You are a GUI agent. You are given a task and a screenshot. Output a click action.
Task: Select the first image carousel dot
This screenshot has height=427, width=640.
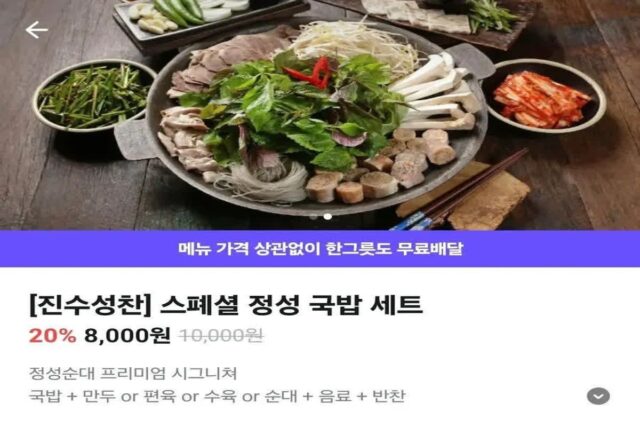tap(313, 217)
